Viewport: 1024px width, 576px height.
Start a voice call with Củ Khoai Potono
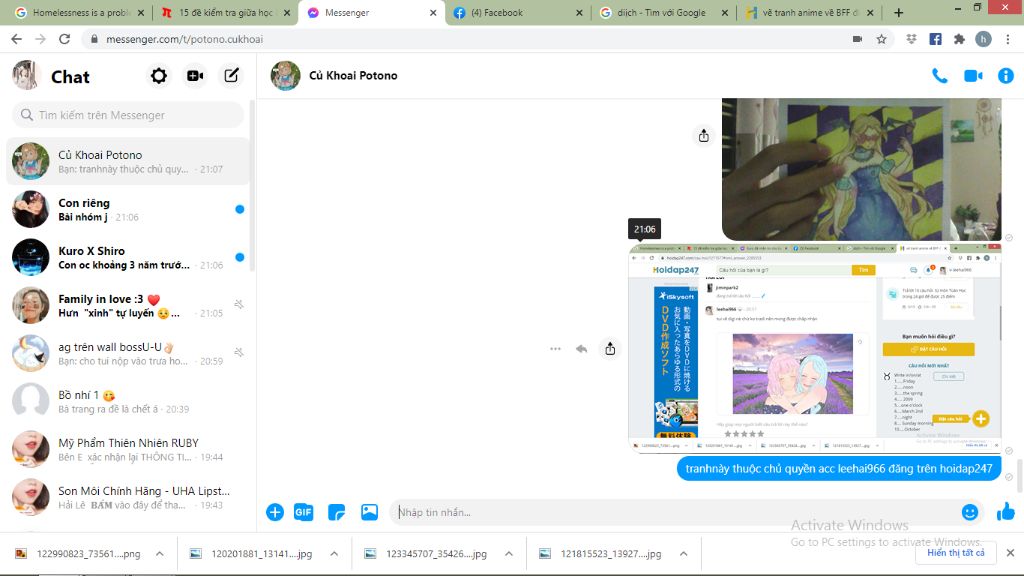tap(940, 76)
